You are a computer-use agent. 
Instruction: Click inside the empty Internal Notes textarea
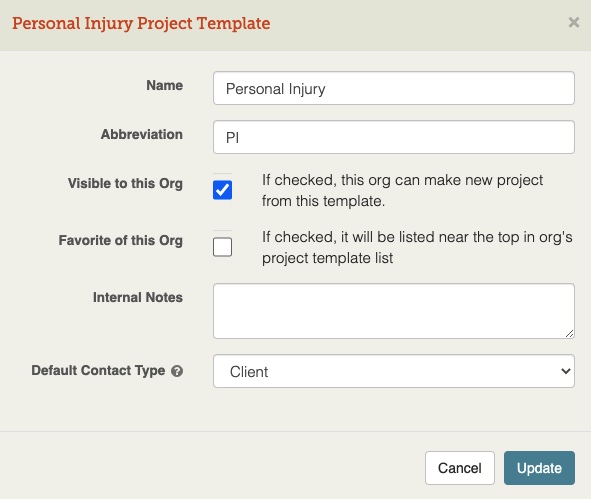(394, 311)
